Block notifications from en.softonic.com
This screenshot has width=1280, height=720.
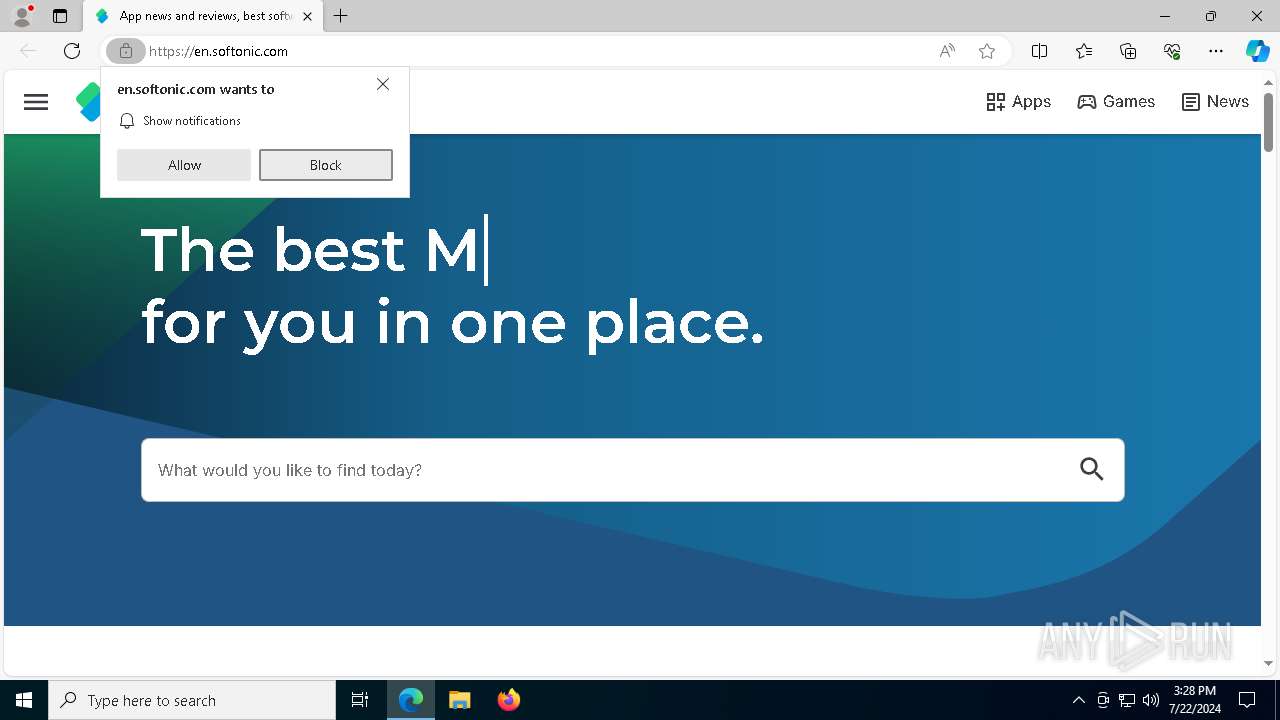coord(326,165)
